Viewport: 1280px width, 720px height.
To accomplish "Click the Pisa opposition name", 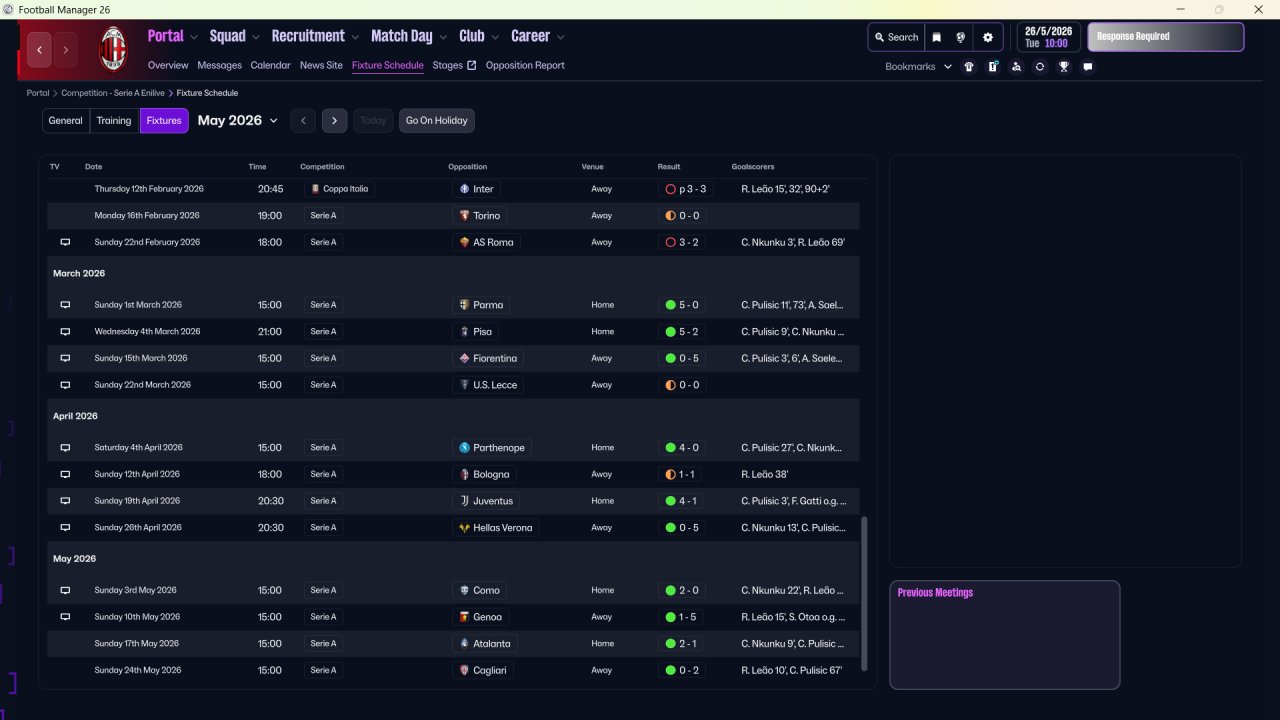I will click(484, 332).
